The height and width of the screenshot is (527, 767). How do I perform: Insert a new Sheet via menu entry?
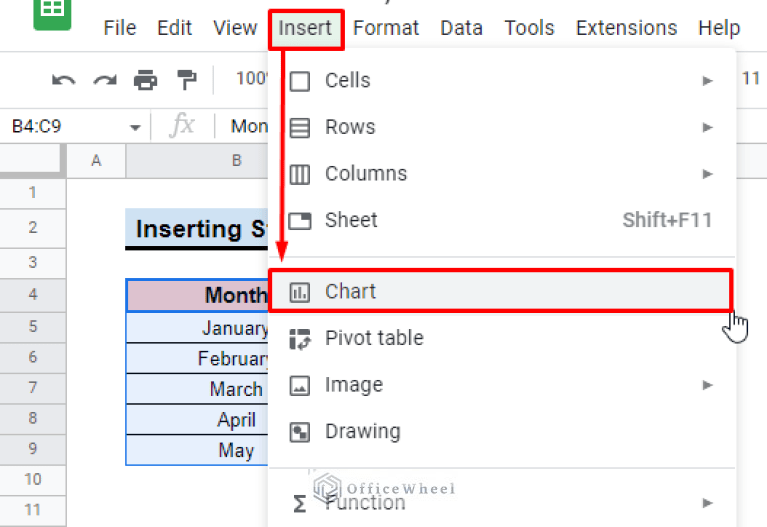351,220
